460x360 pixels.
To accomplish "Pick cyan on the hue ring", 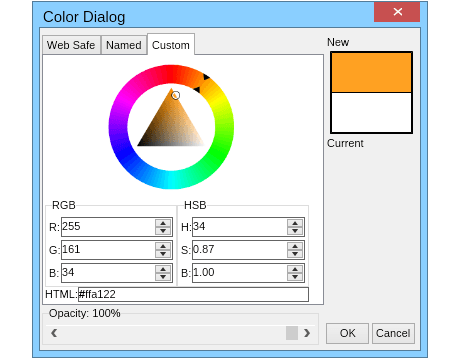I will click(x=171, y=180).
